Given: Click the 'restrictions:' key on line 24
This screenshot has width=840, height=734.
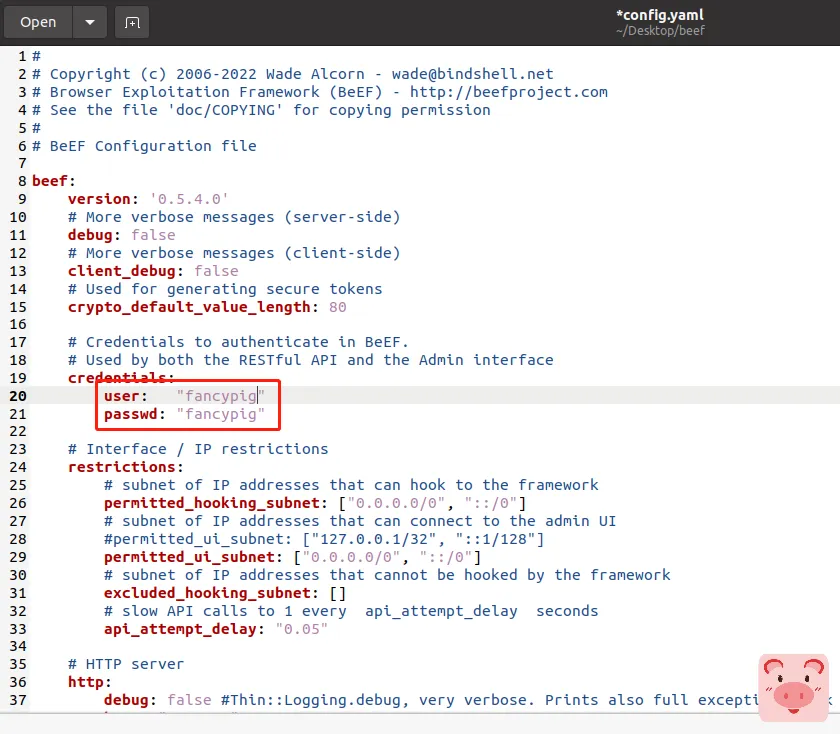Looking at the screenshot, I should (126, 467).
